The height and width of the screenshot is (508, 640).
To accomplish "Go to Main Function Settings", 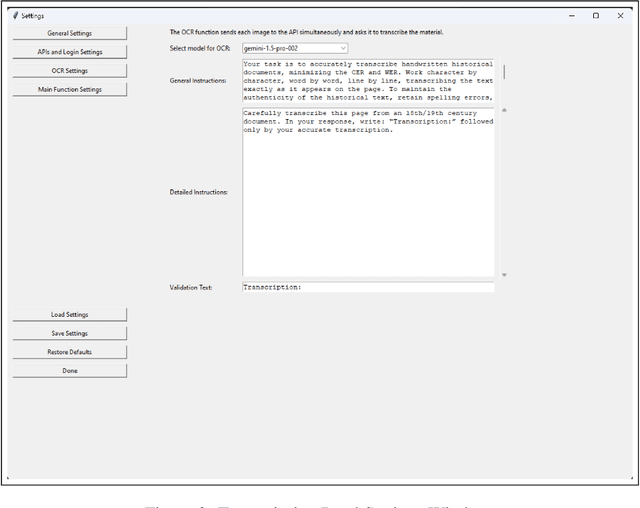I will [69, 90].
